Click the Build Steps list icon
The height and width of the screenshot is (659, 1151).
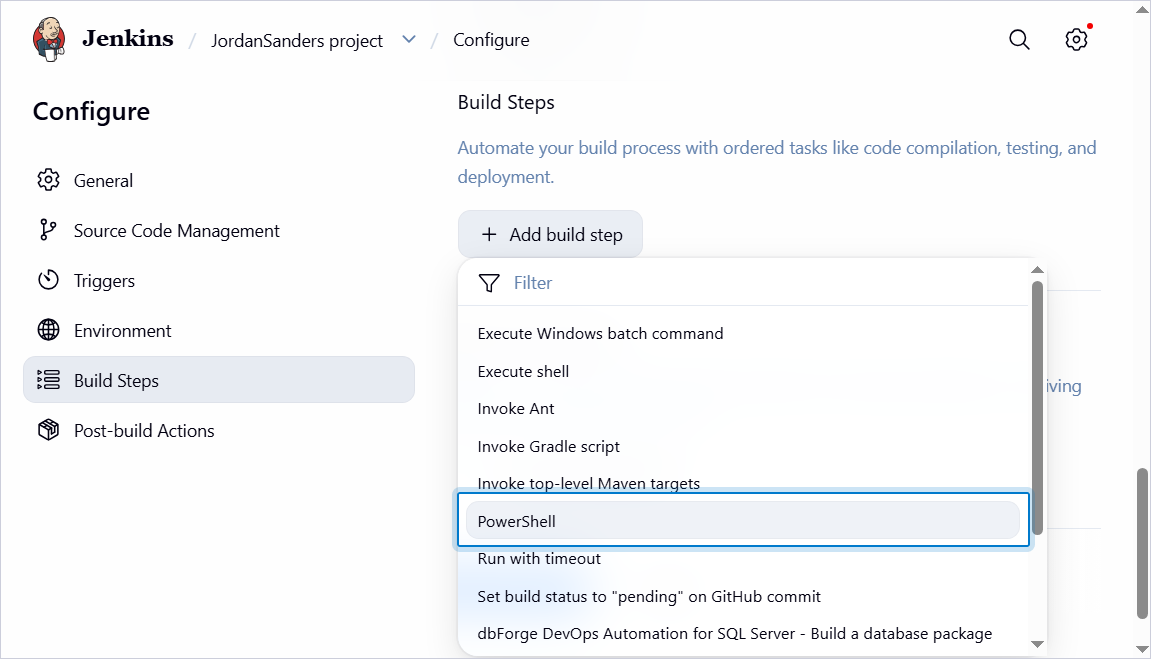48,379
